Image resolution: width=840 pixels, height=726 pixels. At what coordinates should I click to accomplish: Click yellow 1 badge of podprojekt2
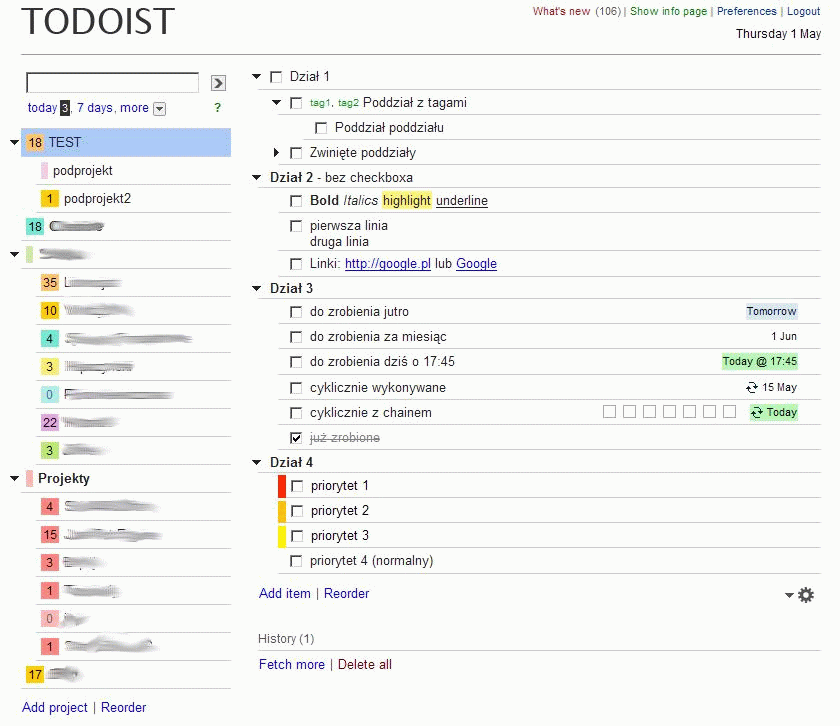[50, 199]
